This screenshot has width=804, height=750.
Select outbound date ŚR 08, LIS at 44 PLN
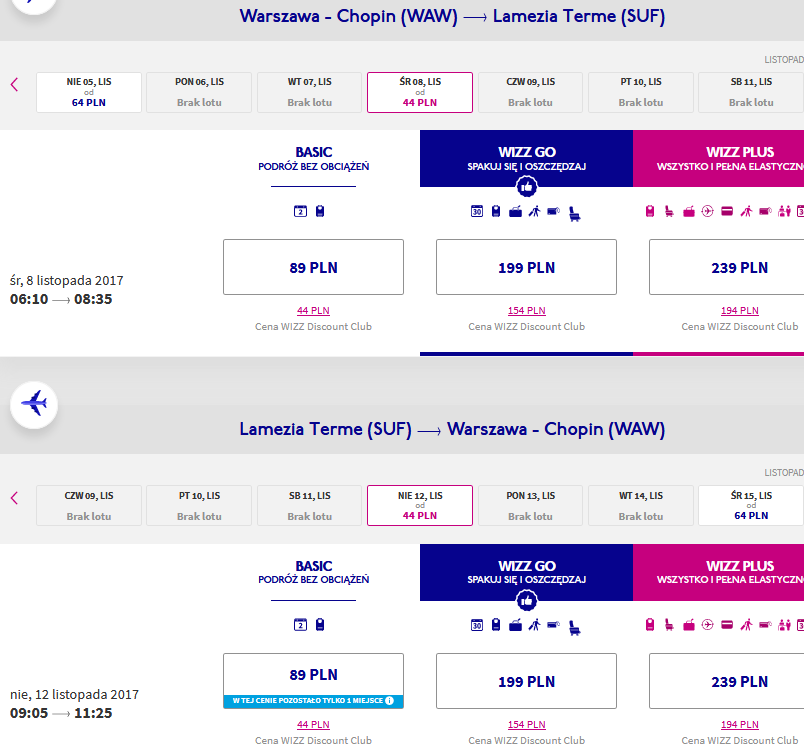(x=420, y=92)
